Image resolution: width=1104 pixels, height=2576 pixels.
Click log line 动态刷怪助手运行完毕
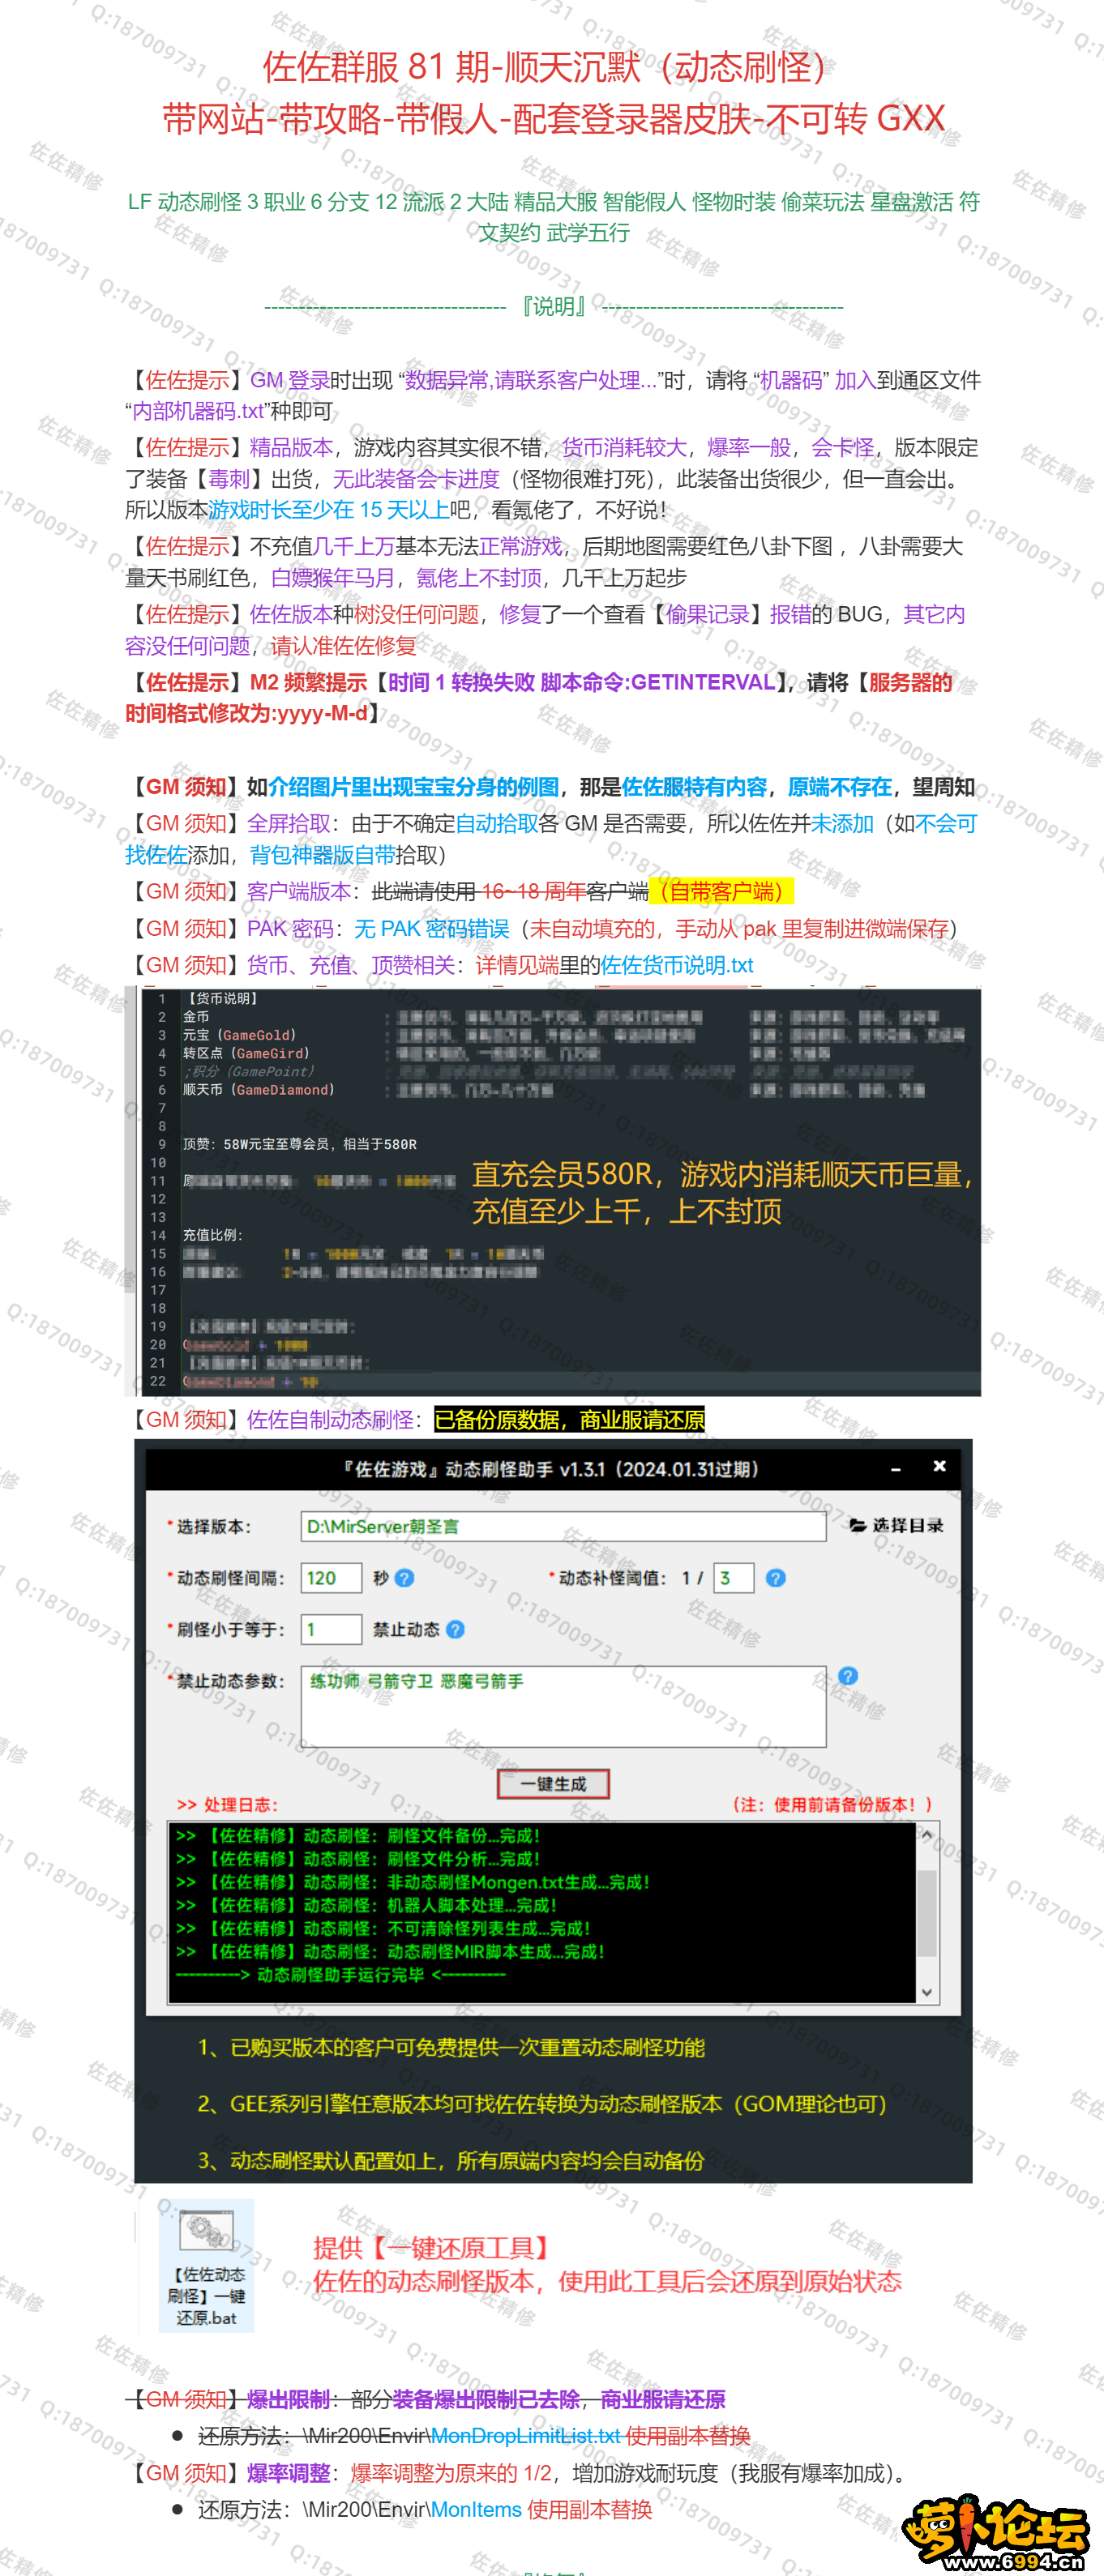[x=340, y=1975]
